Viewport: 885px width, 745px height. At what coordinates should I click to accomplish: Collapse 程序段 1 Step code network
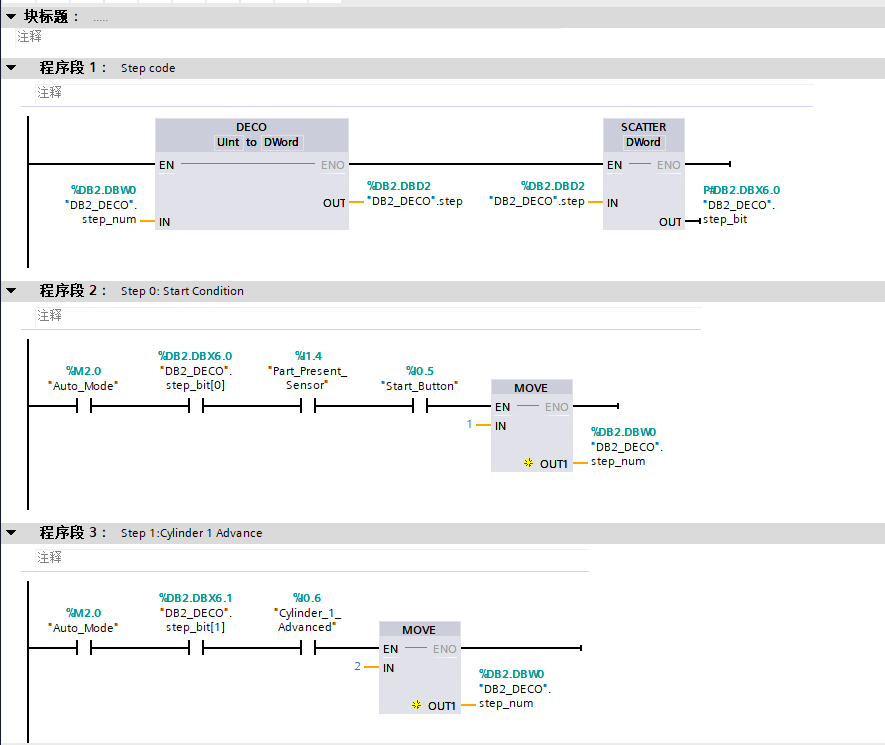(11, 68)
